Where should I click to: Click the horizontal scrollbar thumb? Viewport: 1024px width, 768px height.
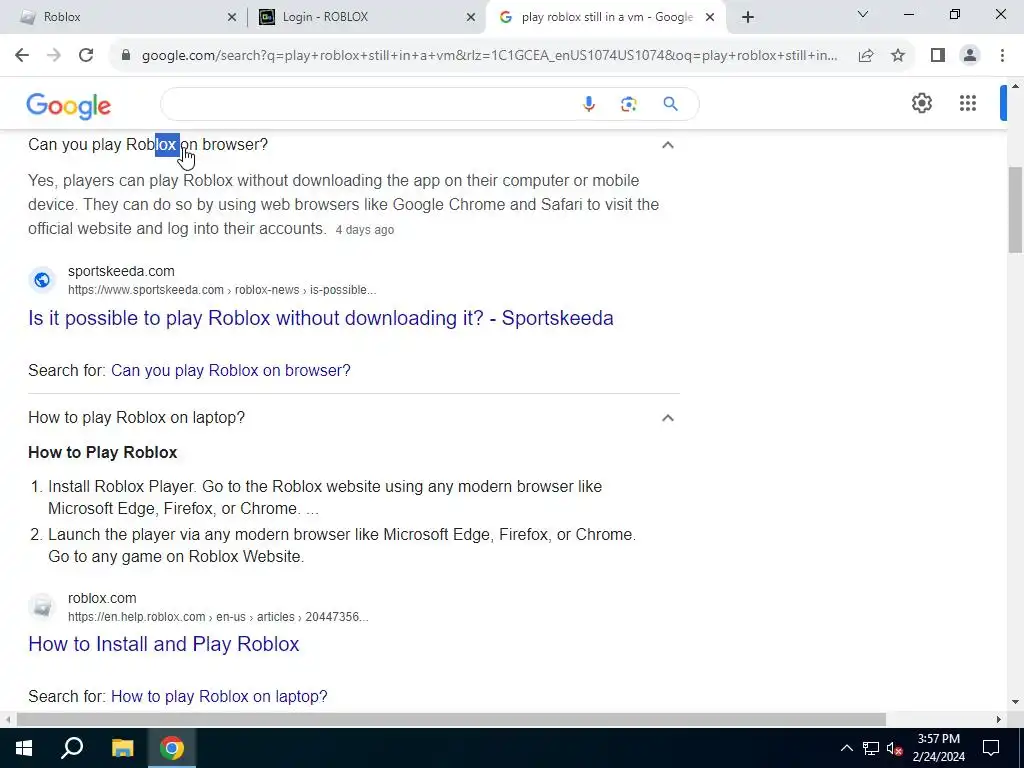pos(451,719)
